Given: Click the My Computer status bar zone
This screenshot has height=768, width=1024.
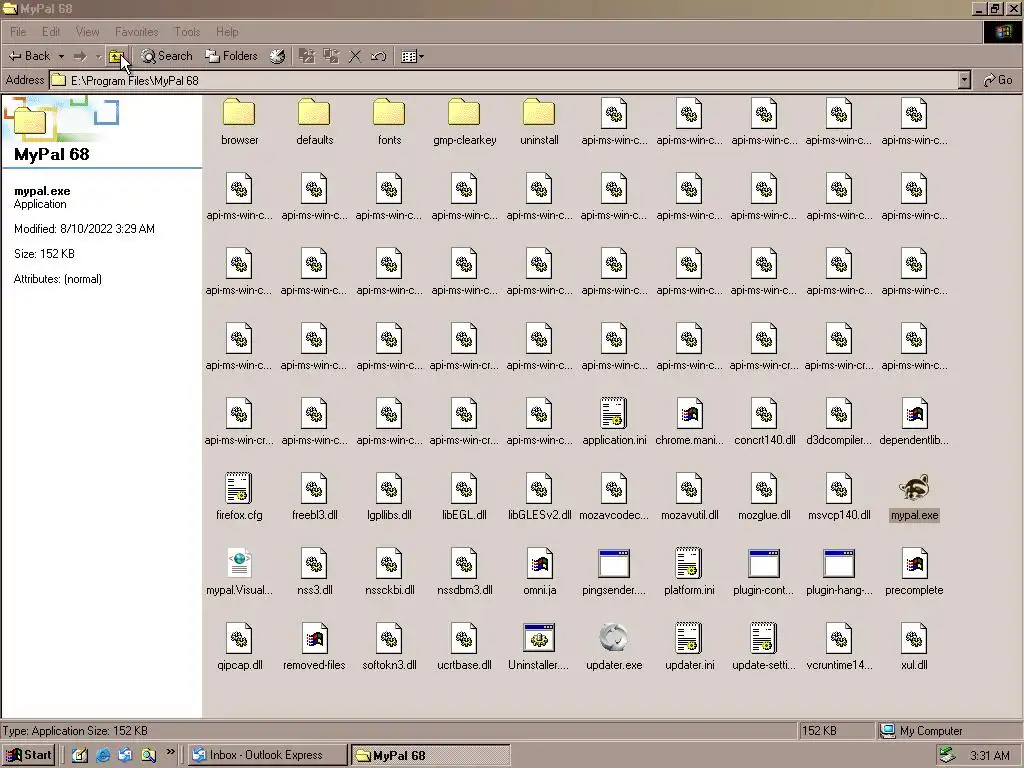Looking at the screenshot, I should coord(948,731).
